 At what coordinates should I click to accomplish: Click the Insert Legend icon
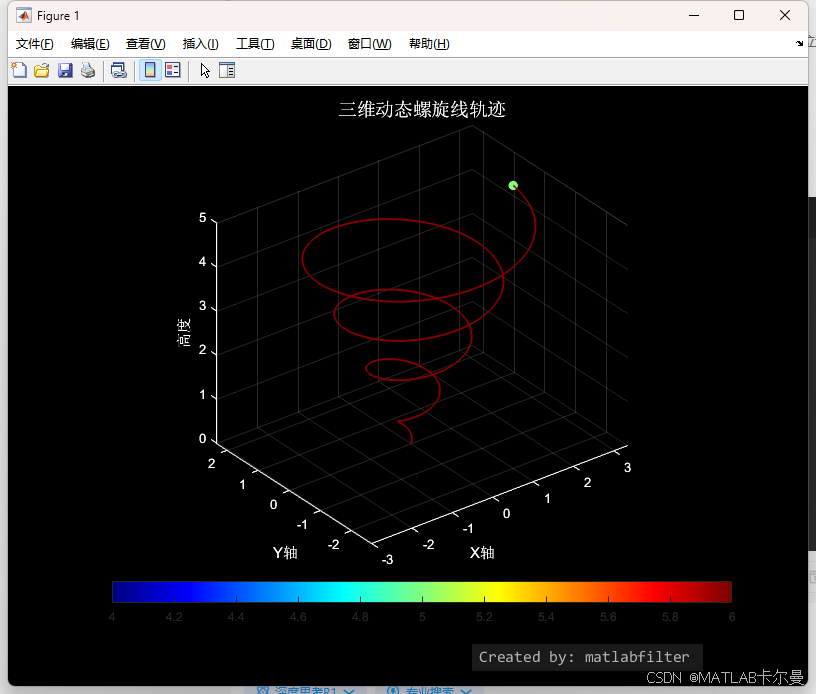click(x=172, y=70)
